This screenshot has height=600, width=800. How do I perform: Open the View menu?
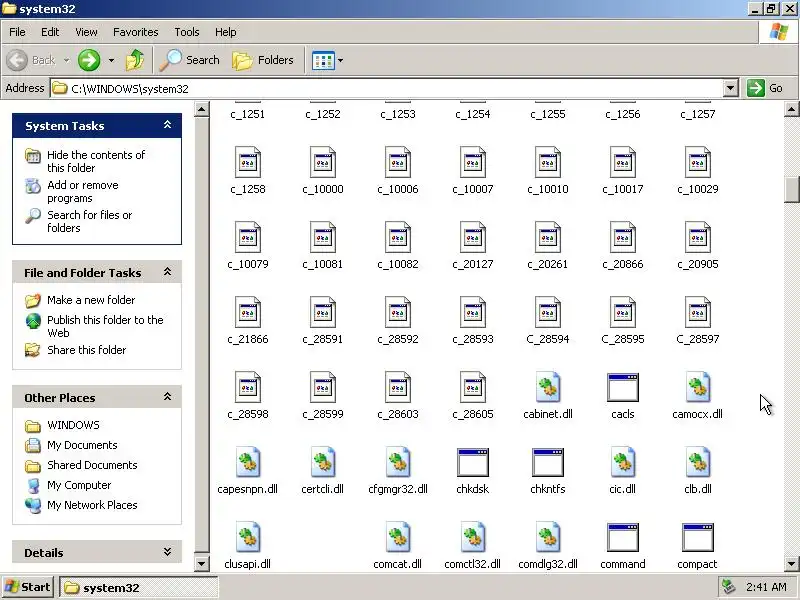[x=86, y=32]
